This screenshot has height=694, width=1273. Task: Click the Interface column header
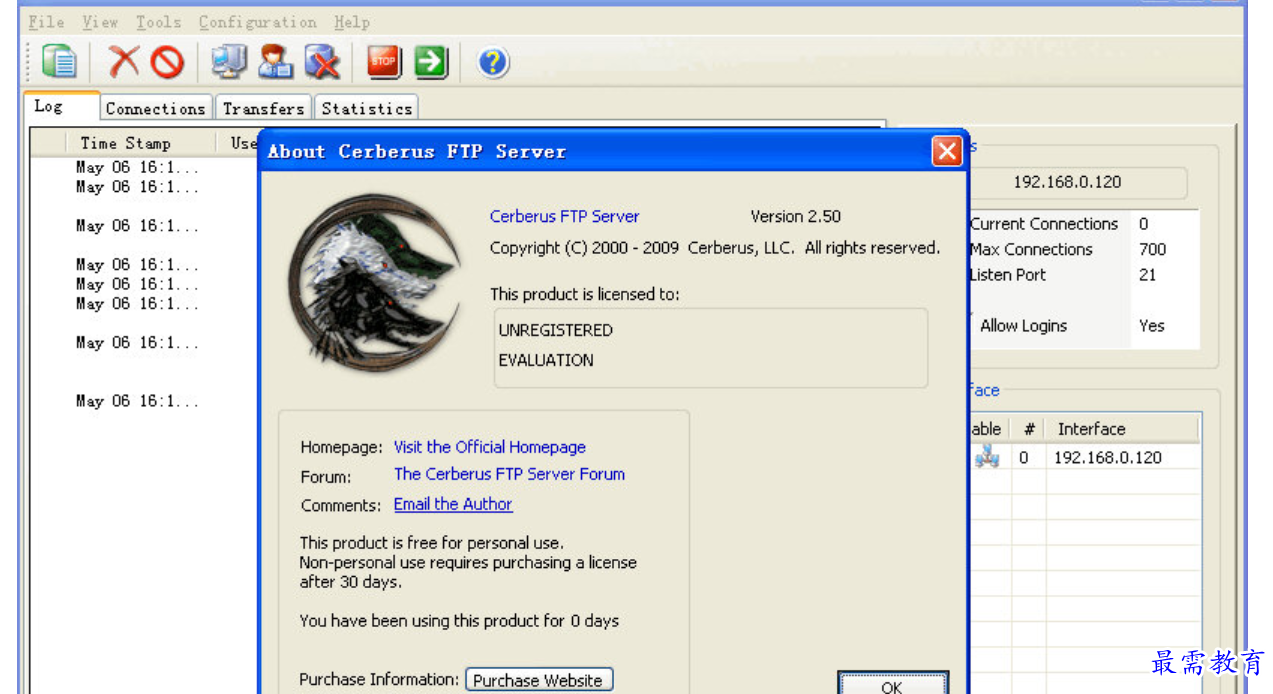click(1123, 429)
